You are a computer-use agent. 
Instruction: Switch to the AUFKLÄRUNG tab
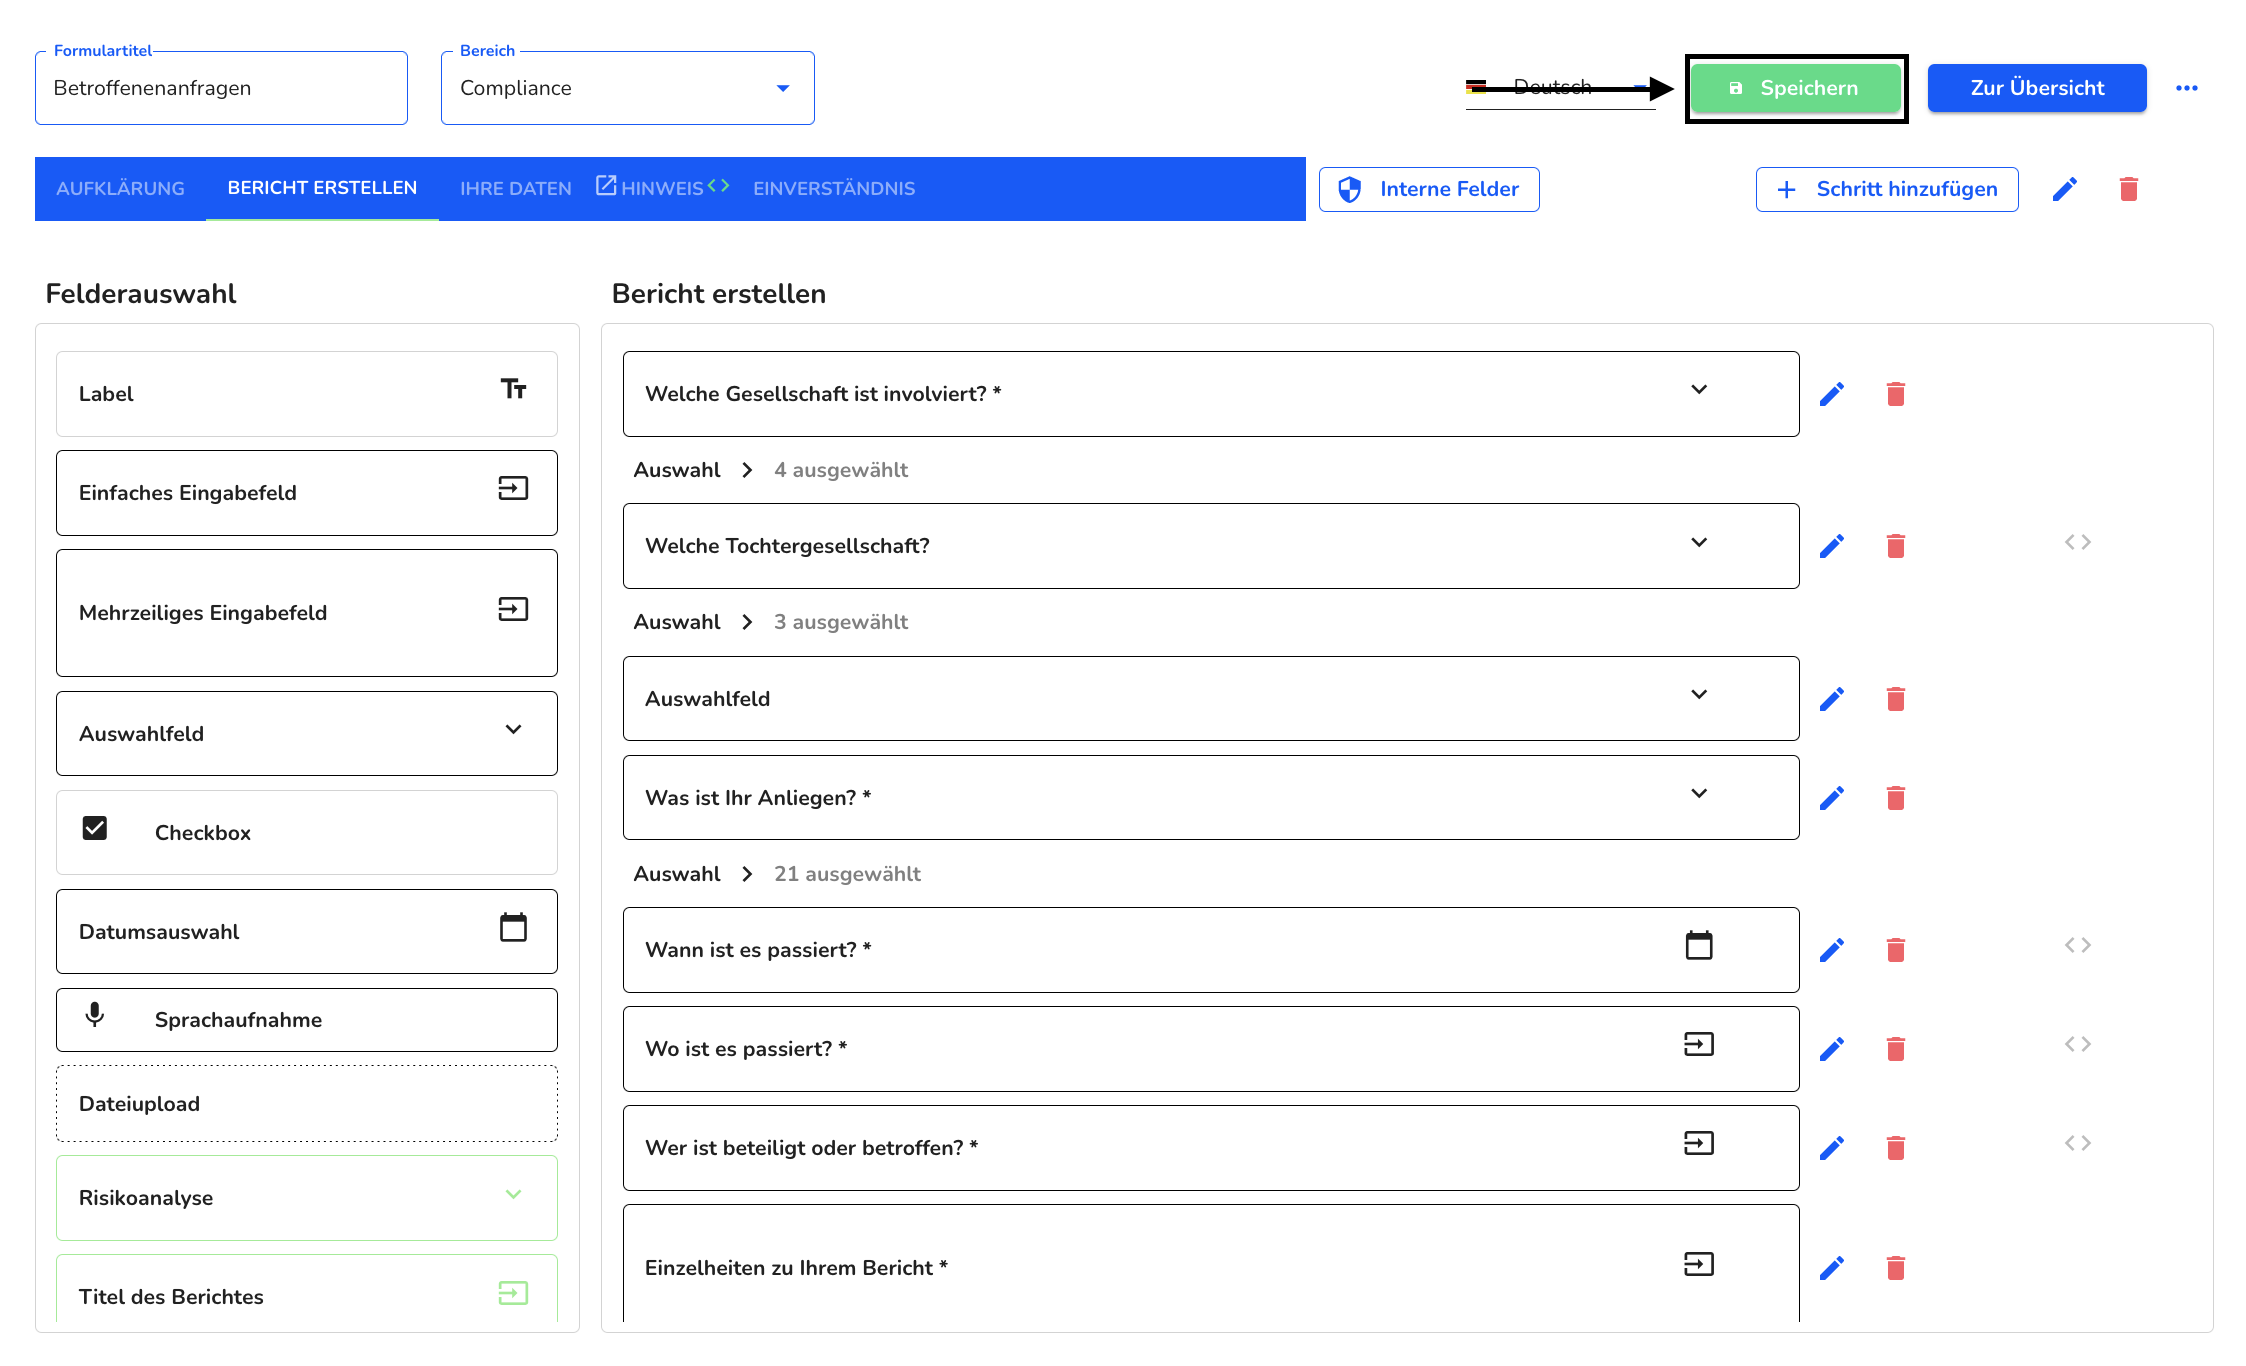tap(120, 188)
